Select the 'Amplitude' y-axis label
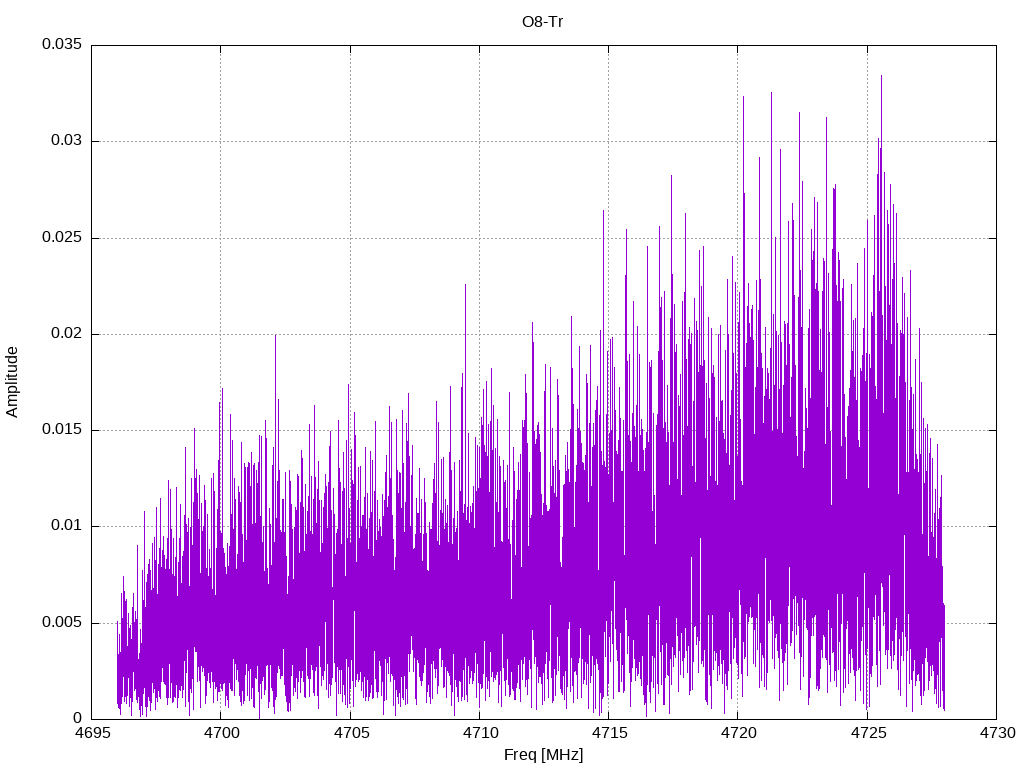1024x768 pixels. [12, 382]
